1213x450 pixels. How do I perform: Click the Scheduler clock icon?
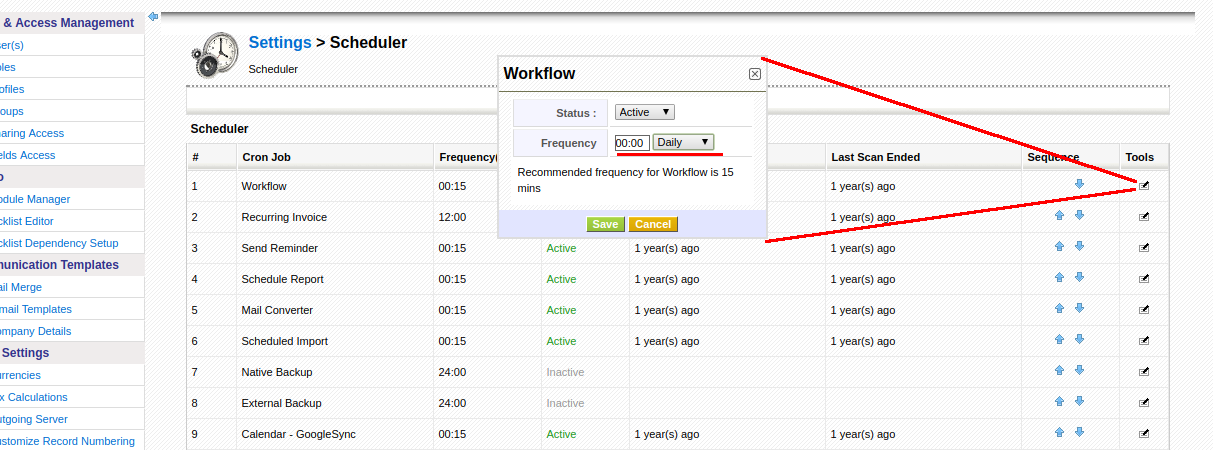coord(213,55)
